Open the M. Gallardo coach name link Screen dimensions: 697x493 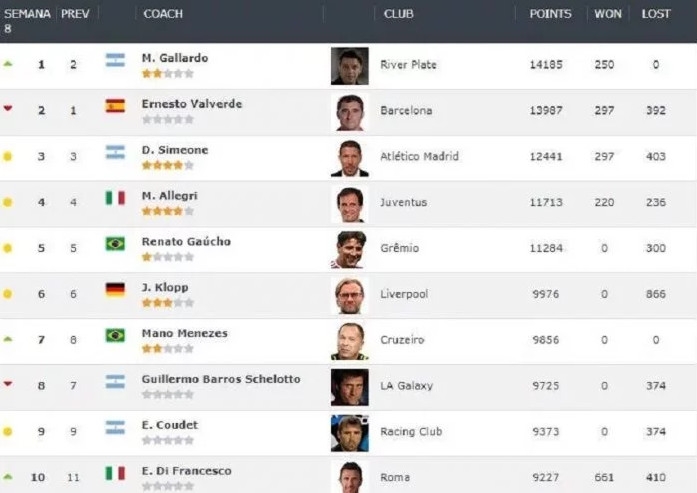tap(175, 58)
